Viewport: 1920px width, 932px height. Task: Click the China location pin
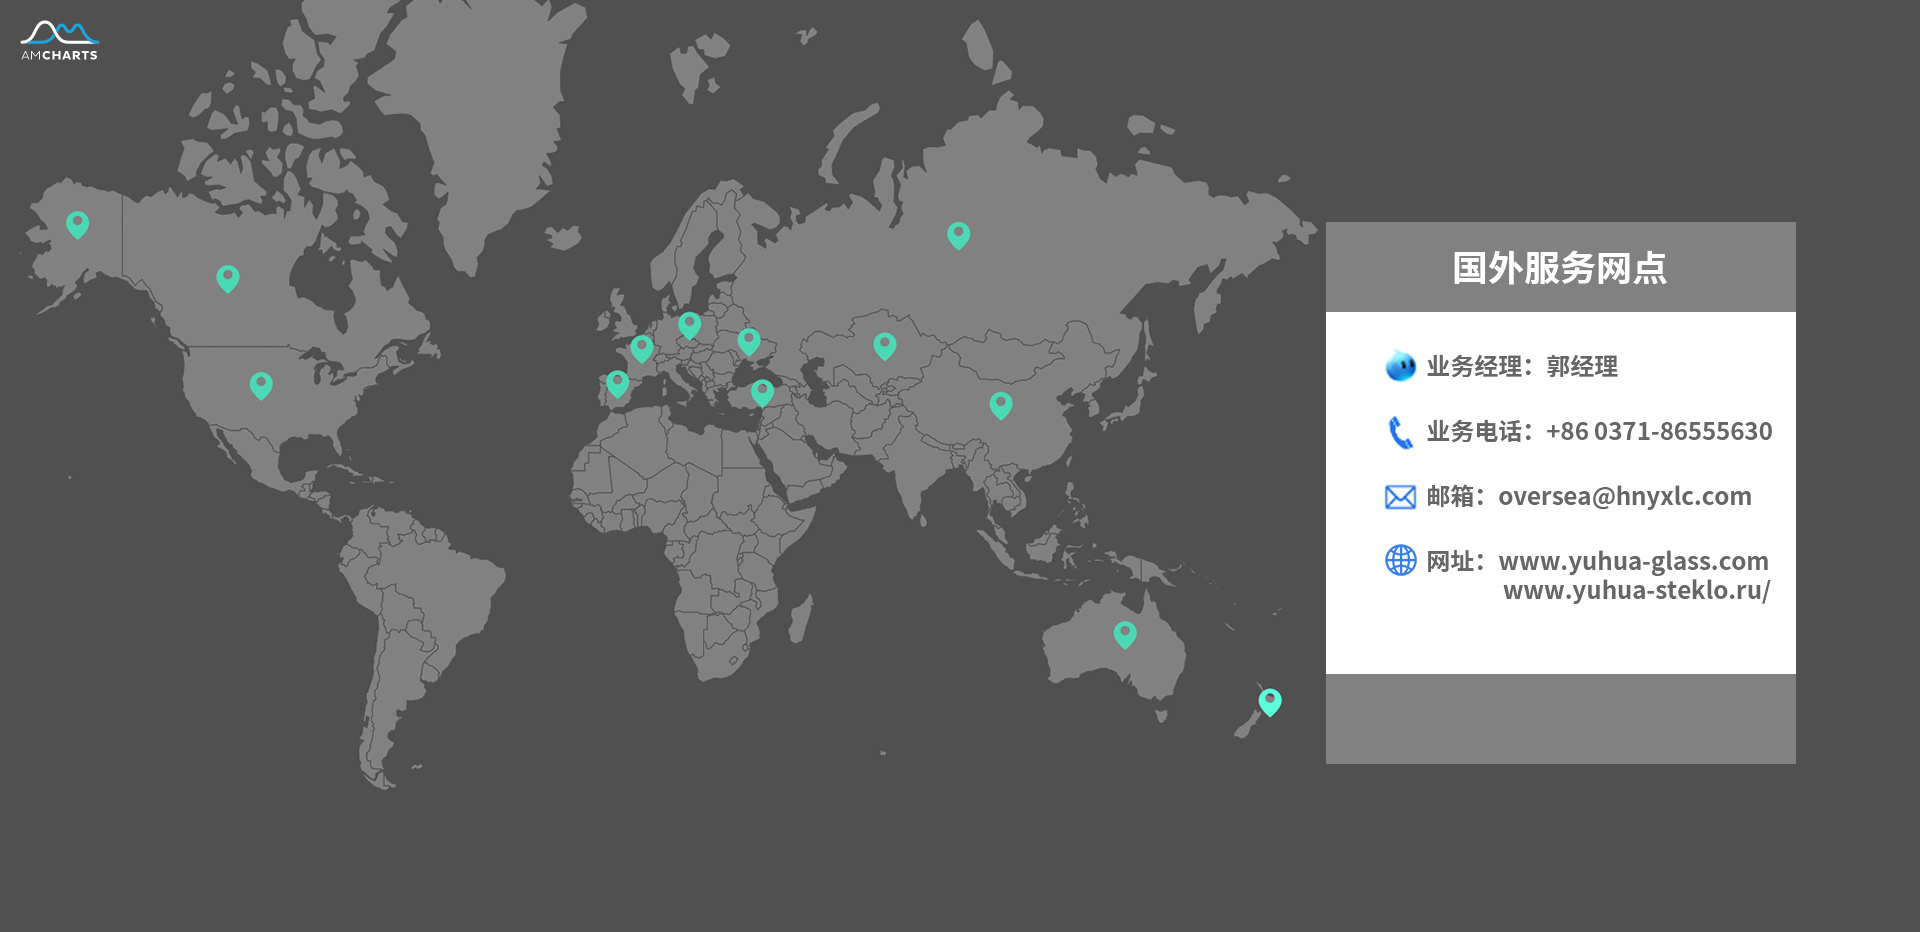click(x=1000, y=404)
